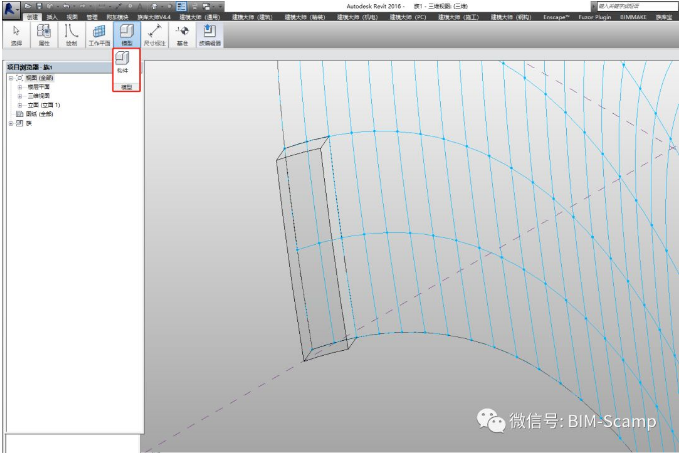The width and height of the screenshot is (682, 459).
Task: Open the 绘制 (Draw) ribbon button
Action: point(71,35)
